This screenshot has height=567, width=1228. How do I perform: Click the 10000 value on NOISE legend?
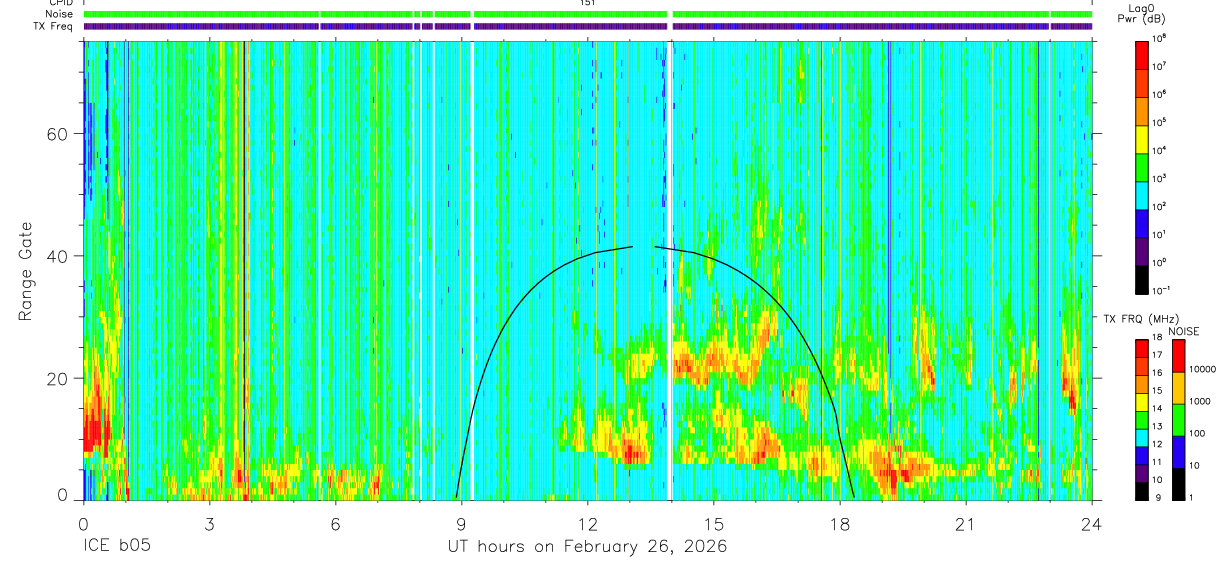(1203, 370)
